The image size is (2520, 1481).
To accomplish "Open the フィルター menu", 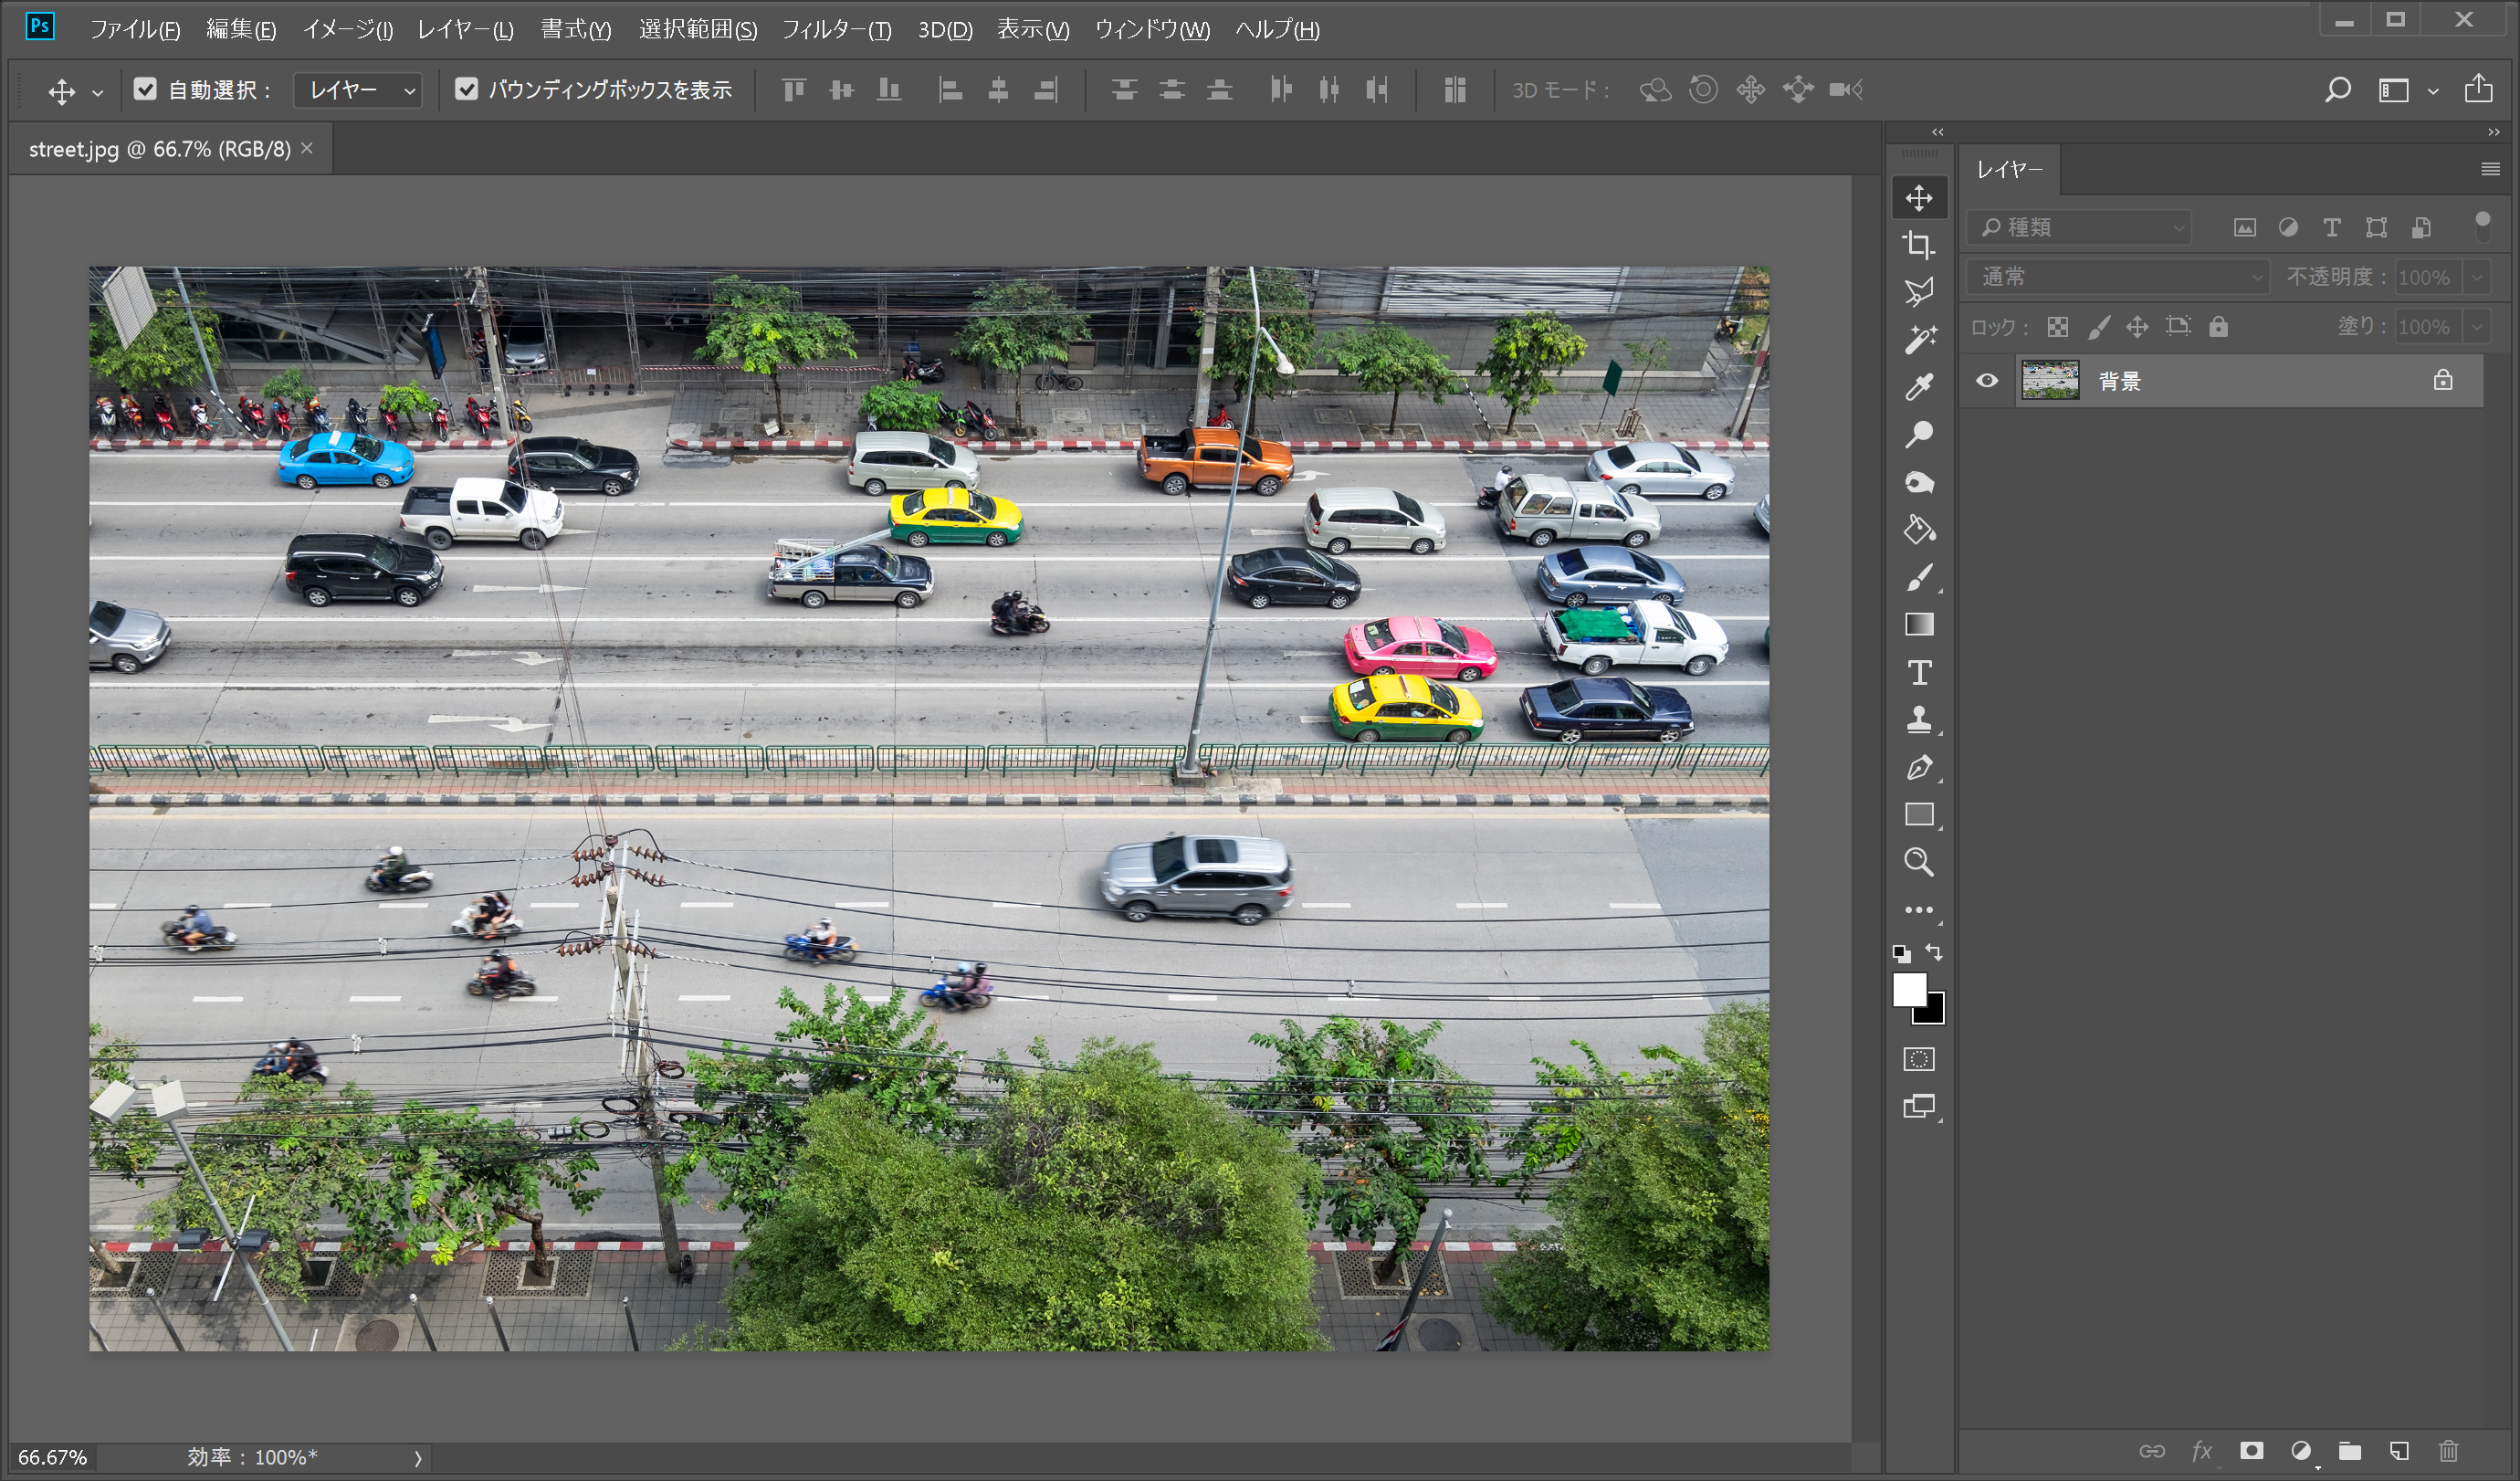I will point(836,29).
